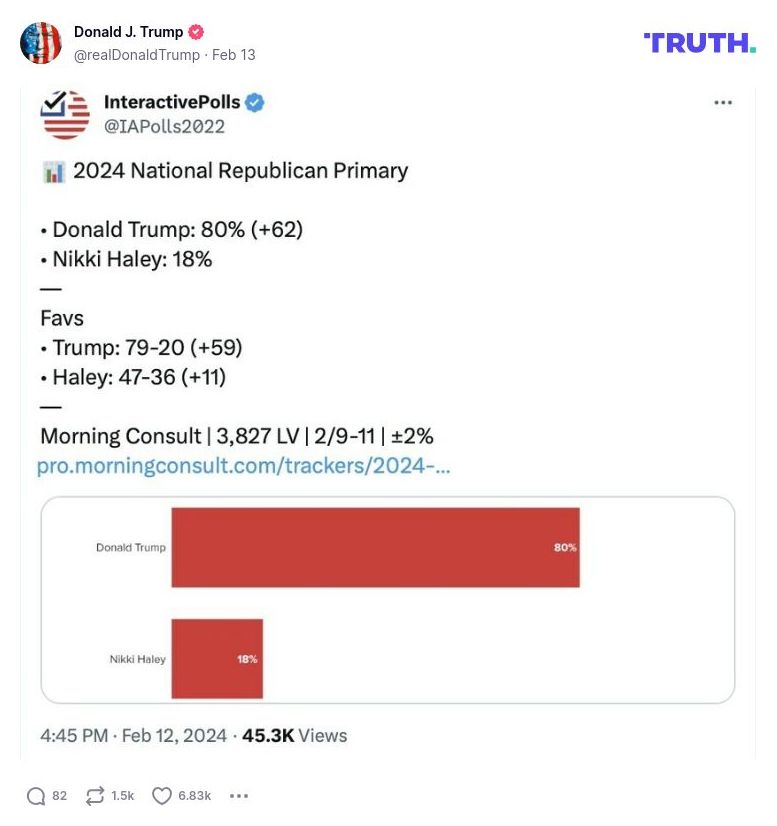Screen dimensions: 777x826
Task: Click the Nikki Haley 18% red bar
Action: coord(217,659)
